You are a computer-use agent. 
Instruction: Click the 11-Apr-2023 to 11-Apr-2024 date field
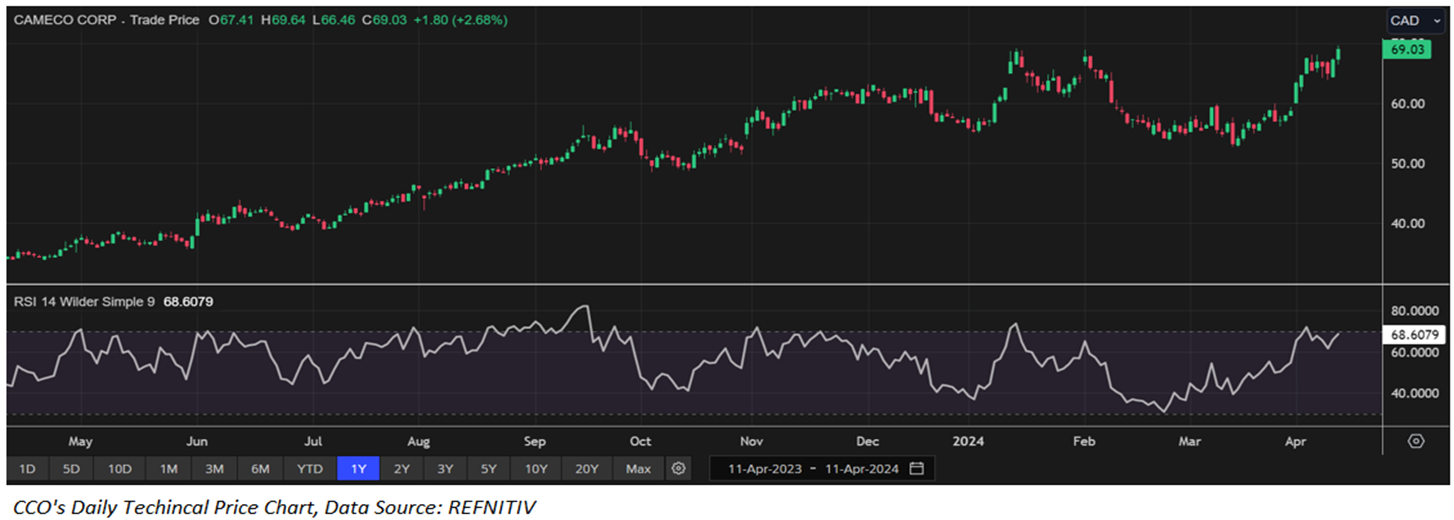pyautogui.click(x=812, y=468)
